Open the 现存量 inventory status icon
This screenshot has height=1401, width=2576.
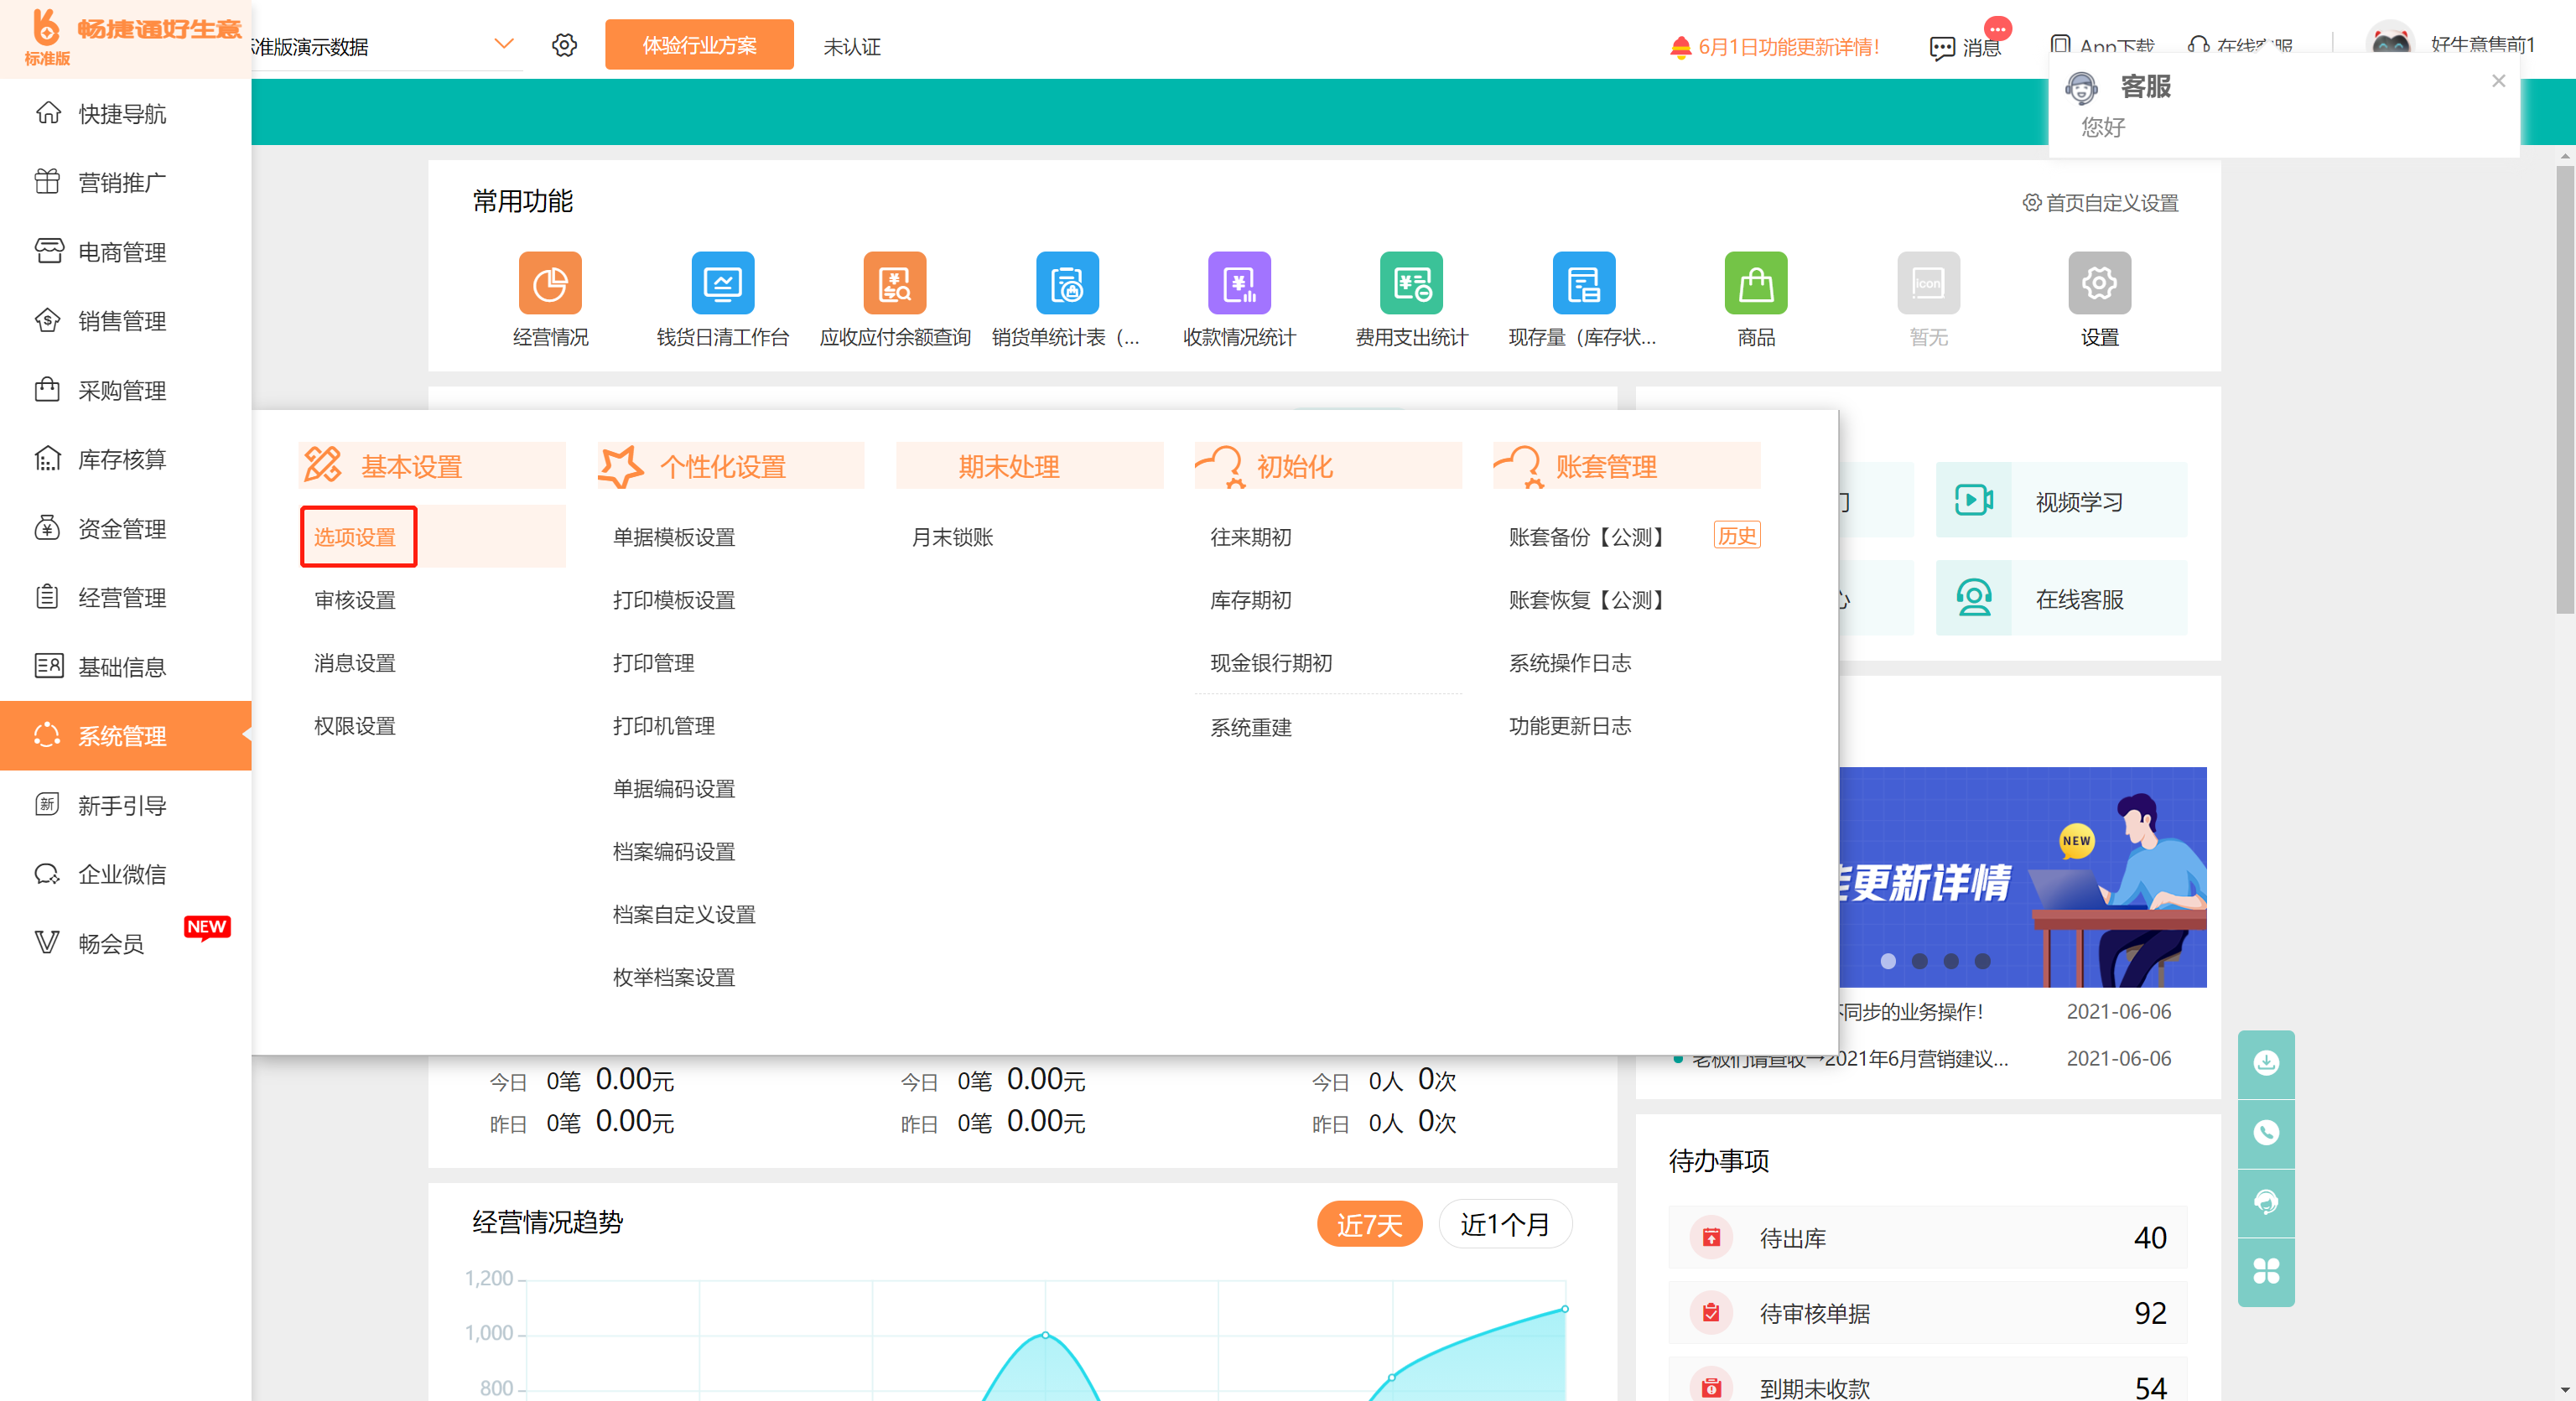click(x=1583, y=283)
